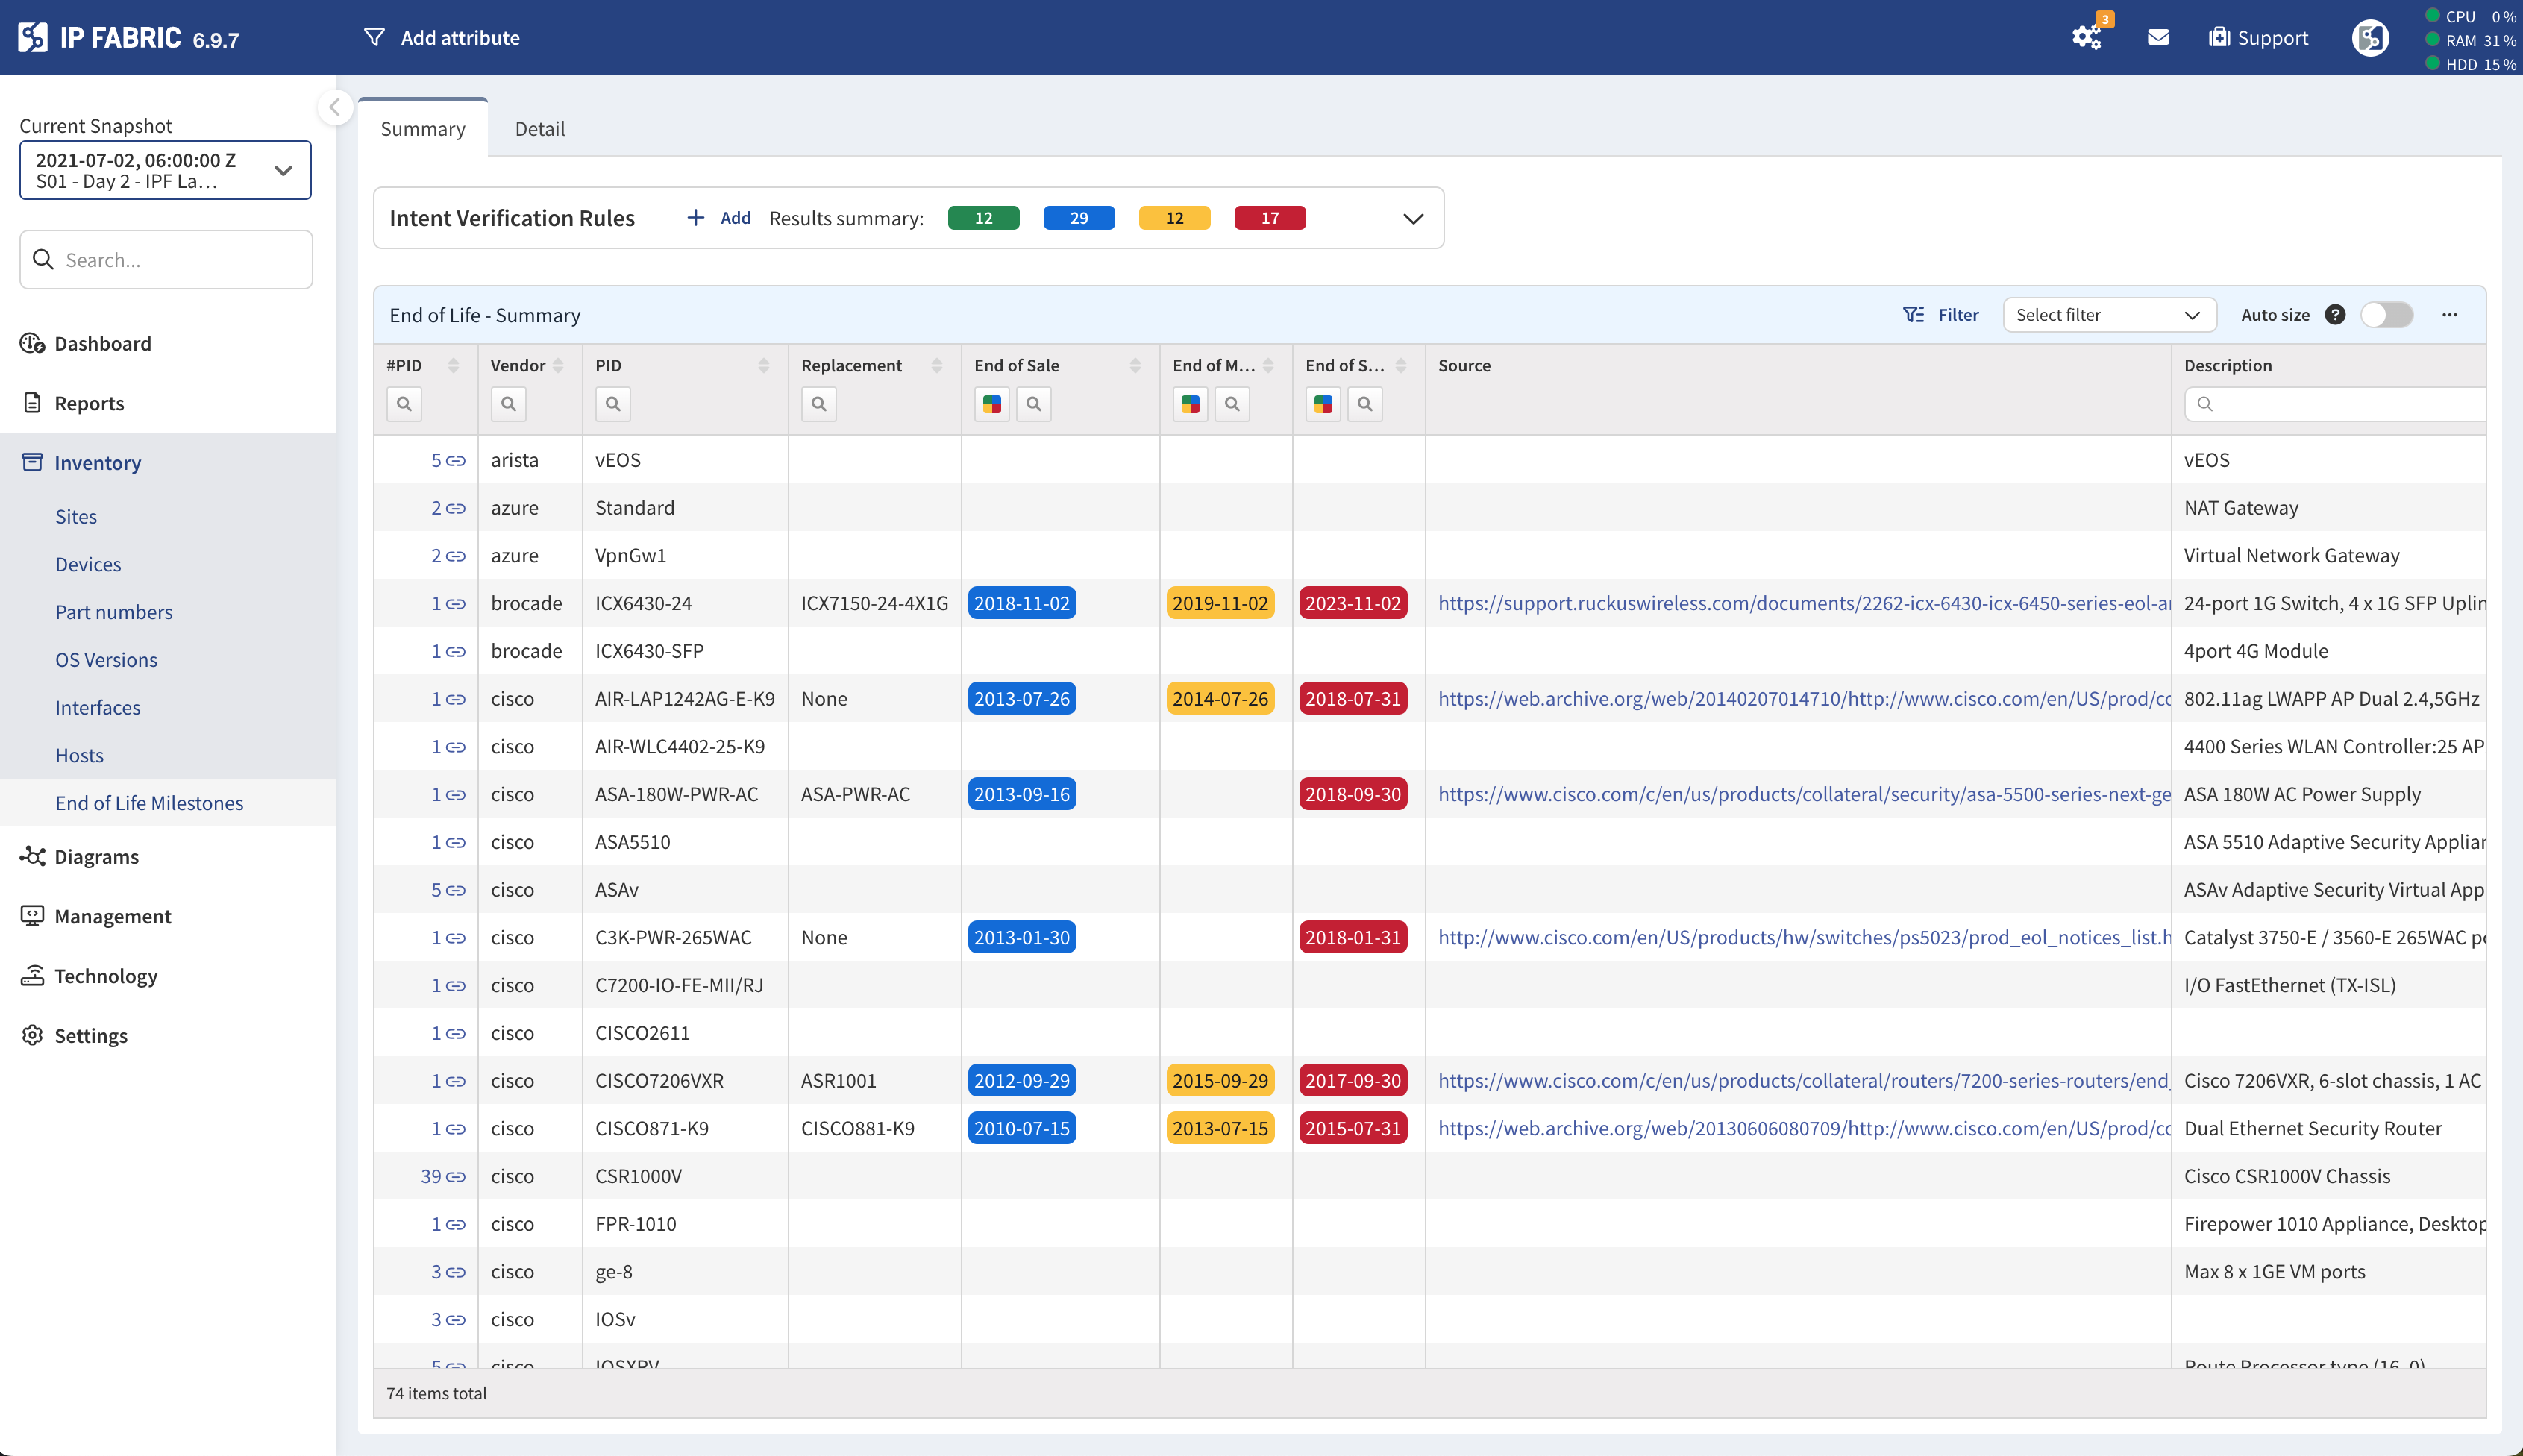Viewport: 2523px width, 1456px height.
Task: Click the Support icon in the header
Action: 2255,38
